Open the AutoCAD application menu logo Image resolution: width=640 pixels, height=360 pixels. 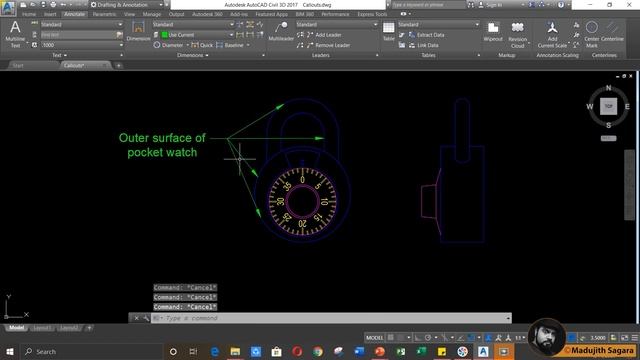click(8, 8)
